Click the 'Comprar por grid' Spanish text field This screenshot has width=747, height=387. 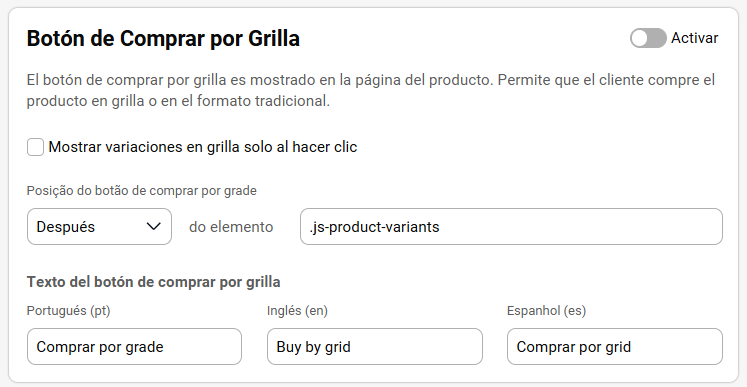tap(615, 346)
